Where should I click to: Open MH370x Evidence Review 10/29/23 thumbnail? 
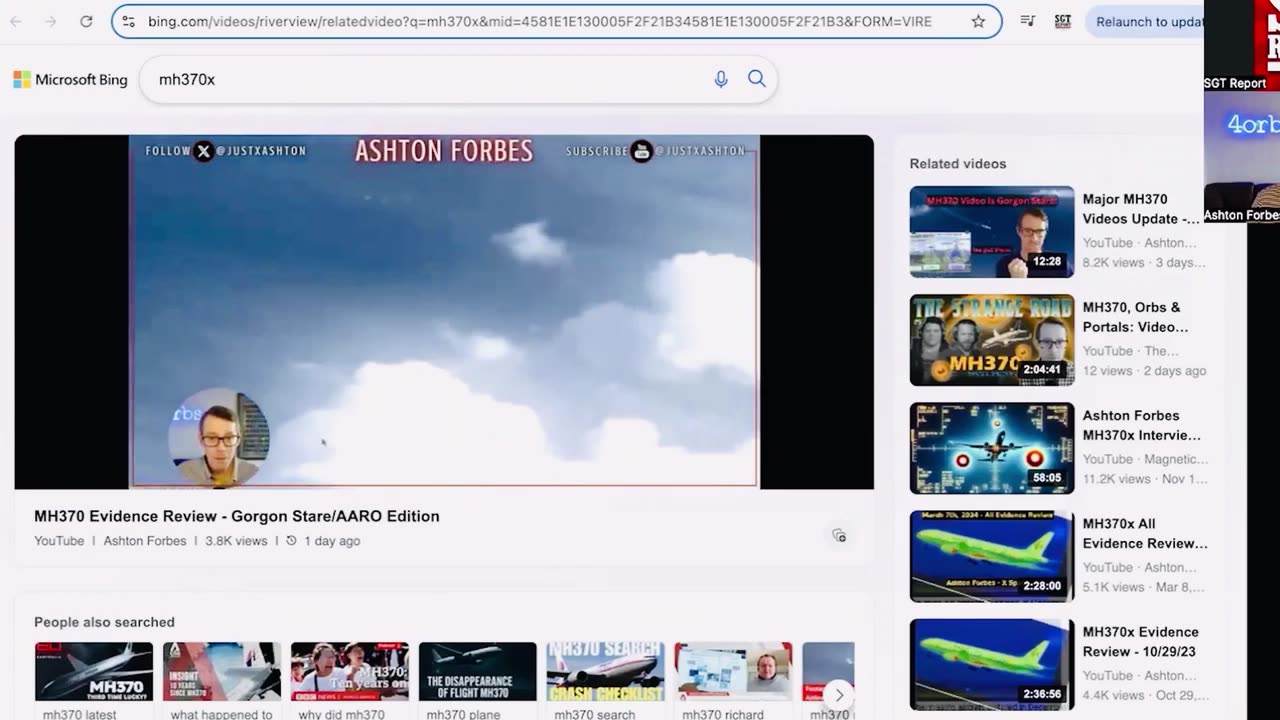(992, 664)
